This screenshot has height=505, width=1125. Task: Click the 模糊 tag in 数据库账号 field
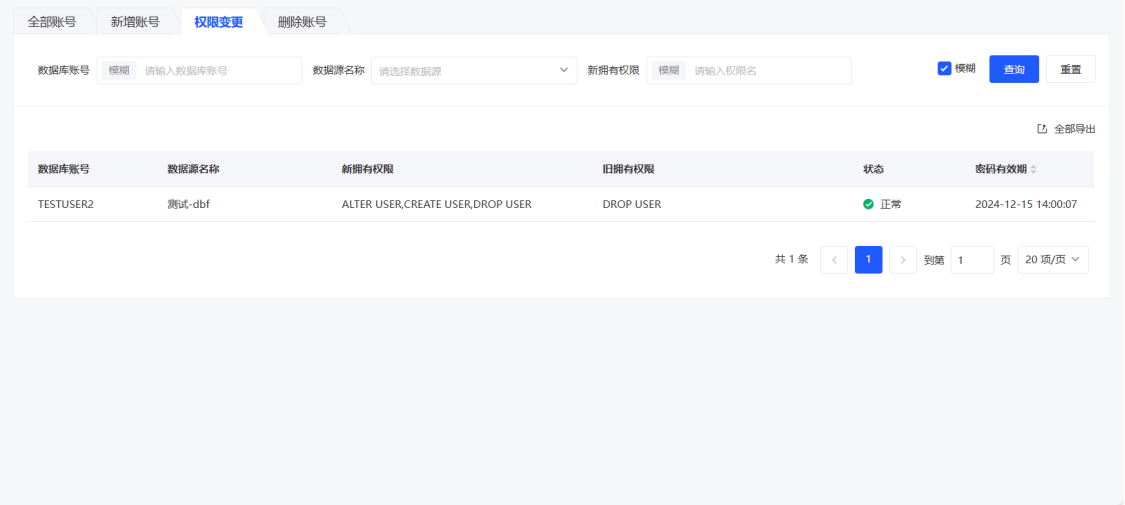click(119, 70)
